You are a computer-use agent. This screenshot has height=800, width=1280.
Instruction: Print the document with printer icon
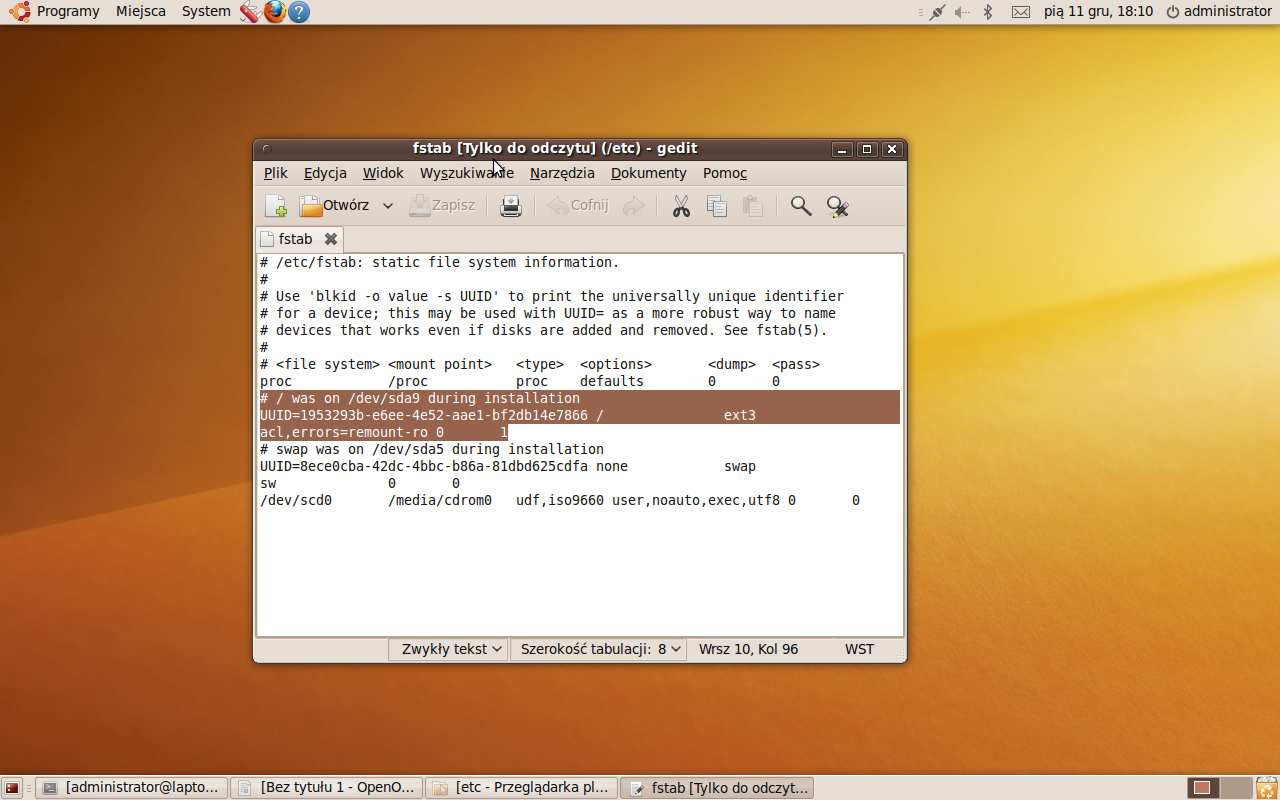click(x=511, y=206)
